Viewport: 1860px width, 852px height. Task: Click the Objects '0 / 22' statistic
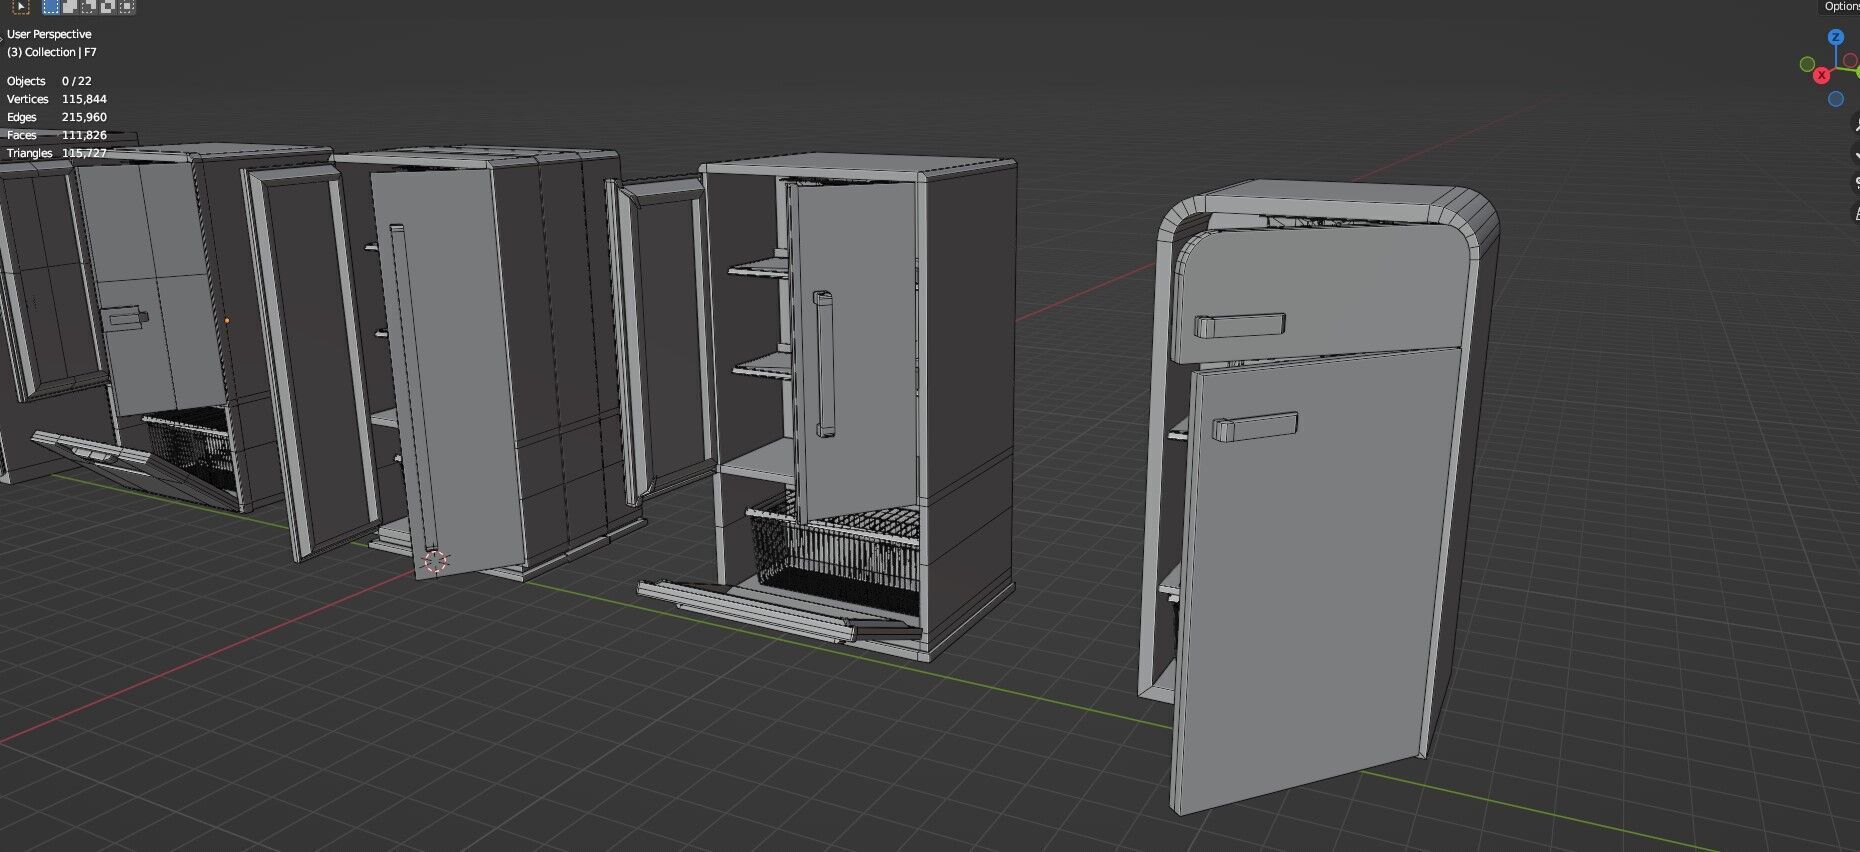77,81
